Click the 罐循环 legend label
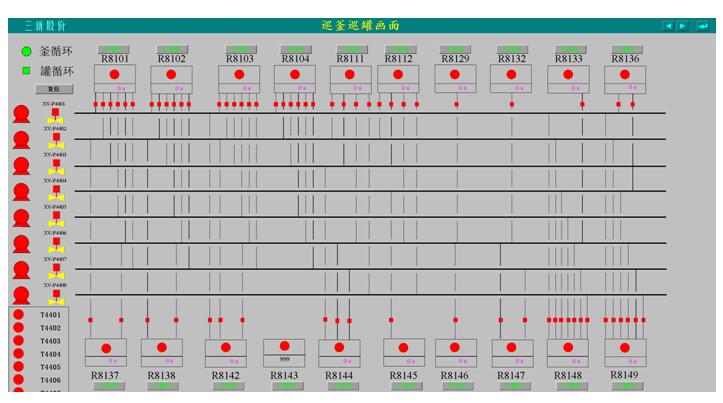Viewport: 723px width, 403px height. pos(57,71)
